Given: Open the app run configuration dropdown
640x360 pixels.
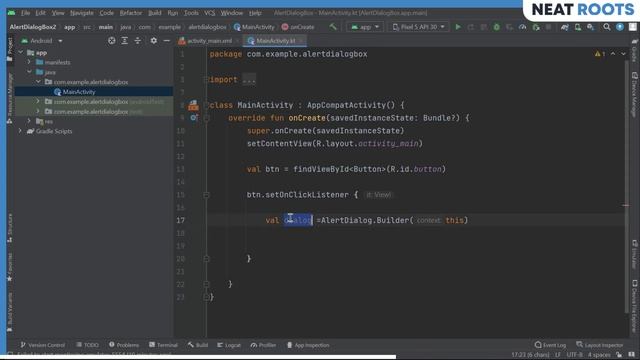Looking at the screenshot, I should point(365,27).
